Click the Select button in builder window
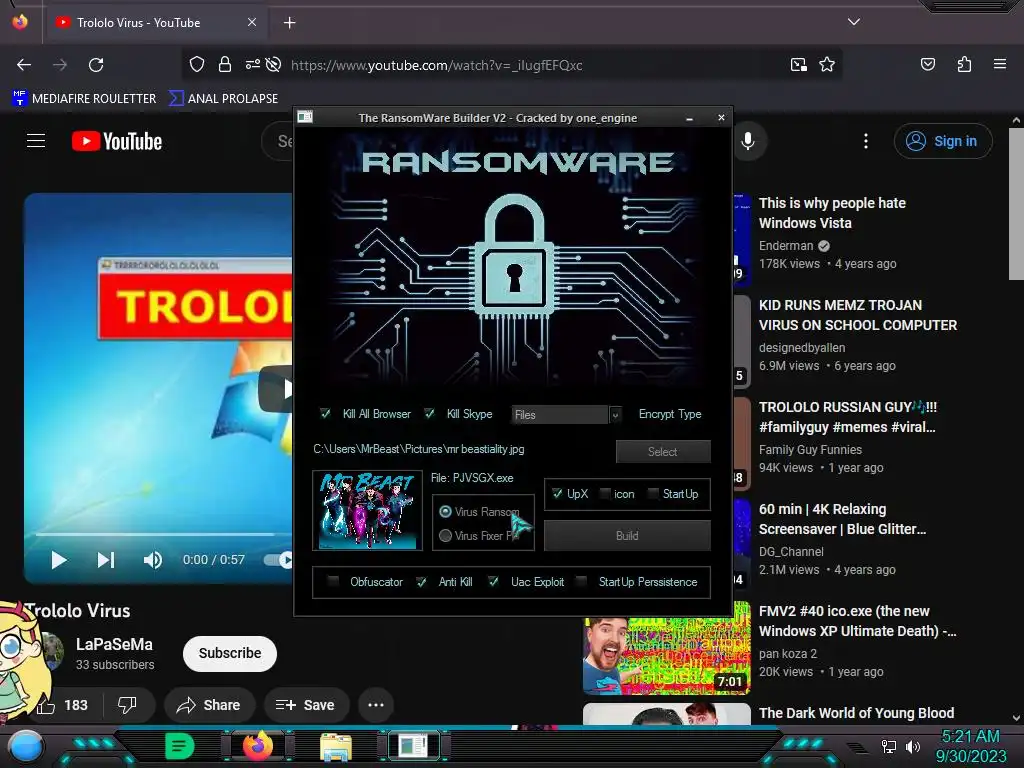Screen dimensions: 1024x768 tap(663, 451)
